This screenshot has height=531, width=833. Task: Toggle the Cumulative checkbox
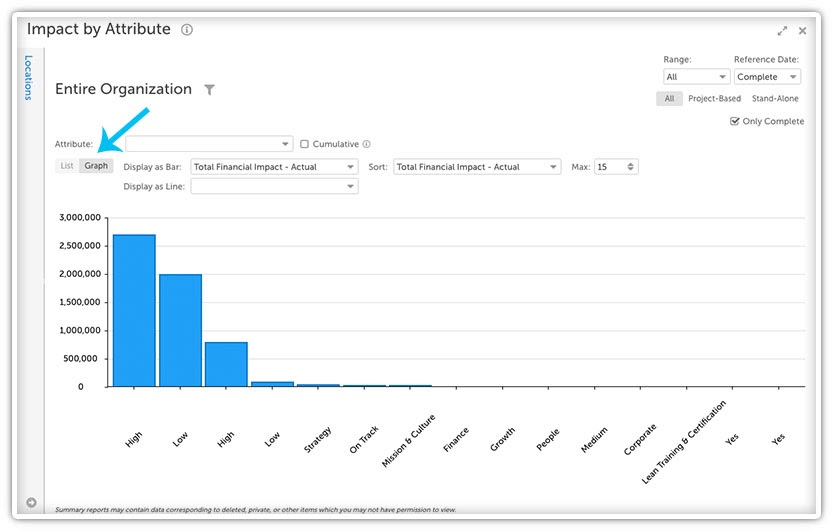point(304,144)
